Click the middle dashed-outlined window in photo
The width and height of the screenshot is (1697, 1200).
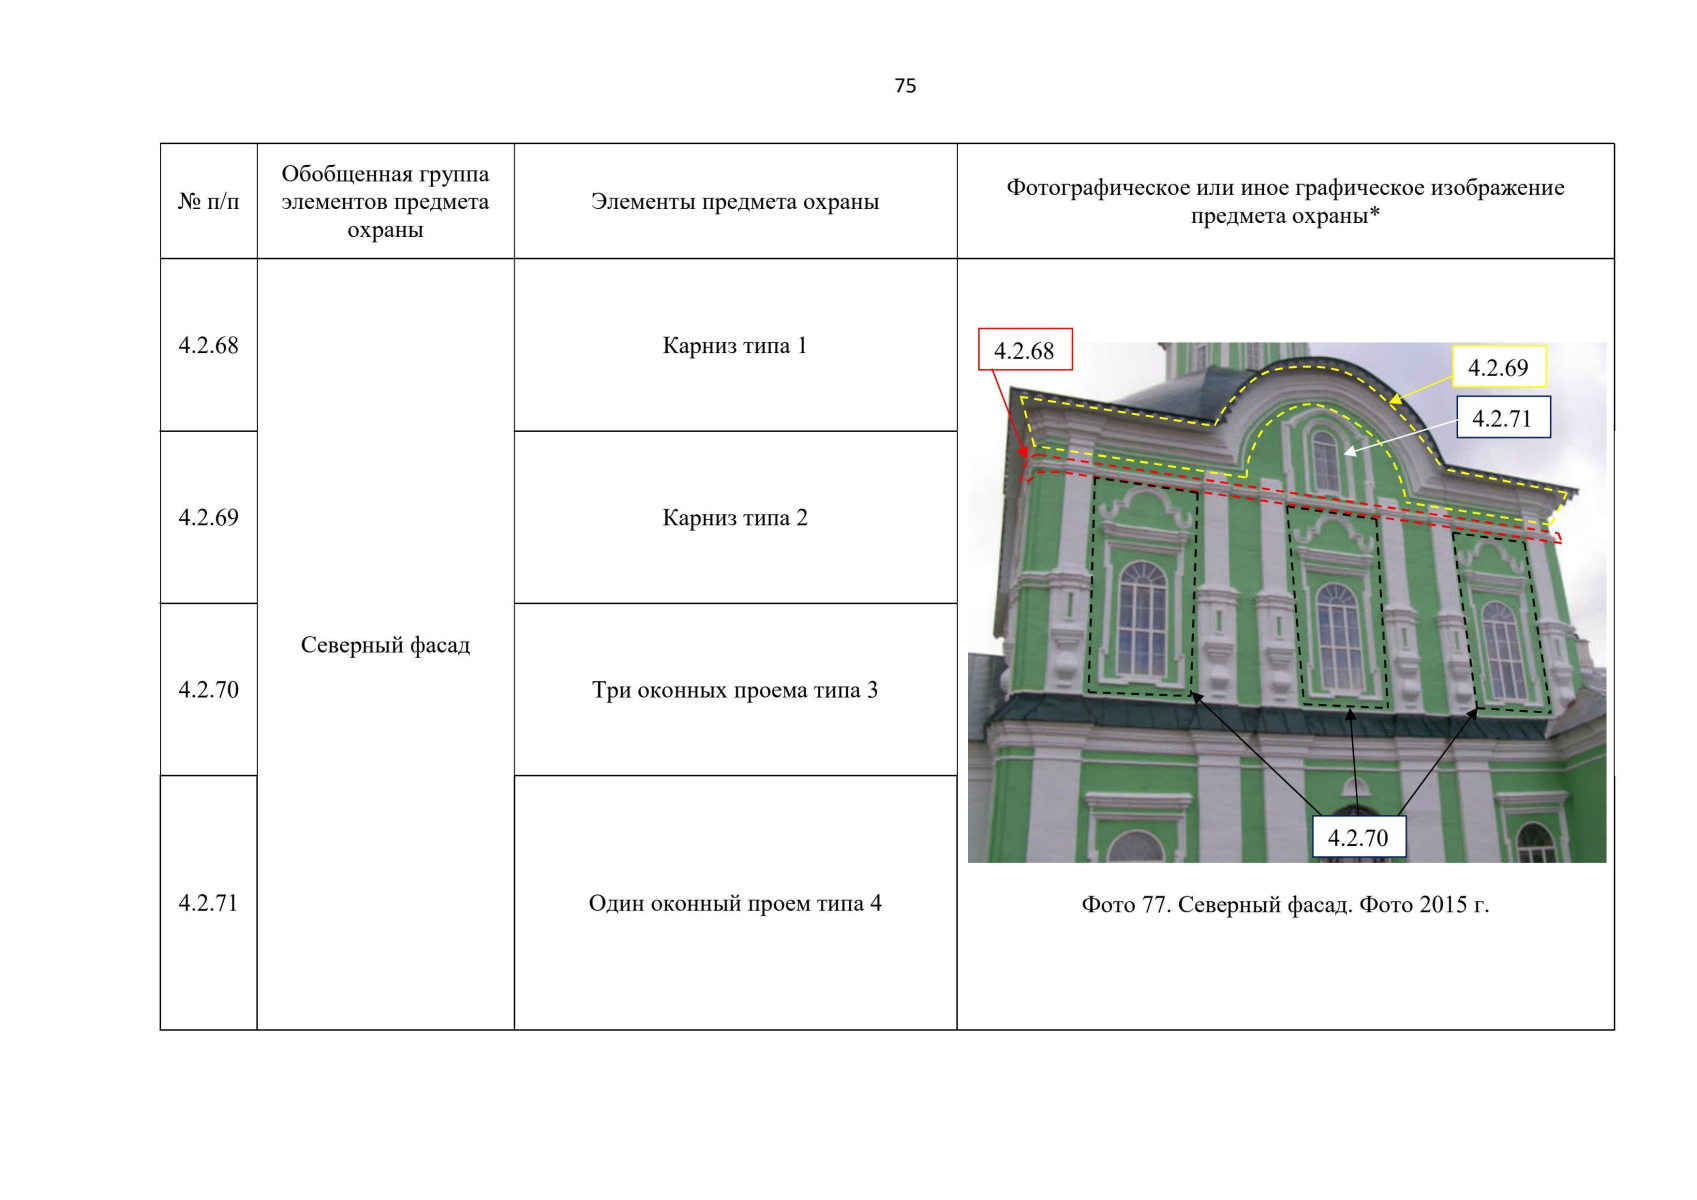click(x=1338, y=632)
